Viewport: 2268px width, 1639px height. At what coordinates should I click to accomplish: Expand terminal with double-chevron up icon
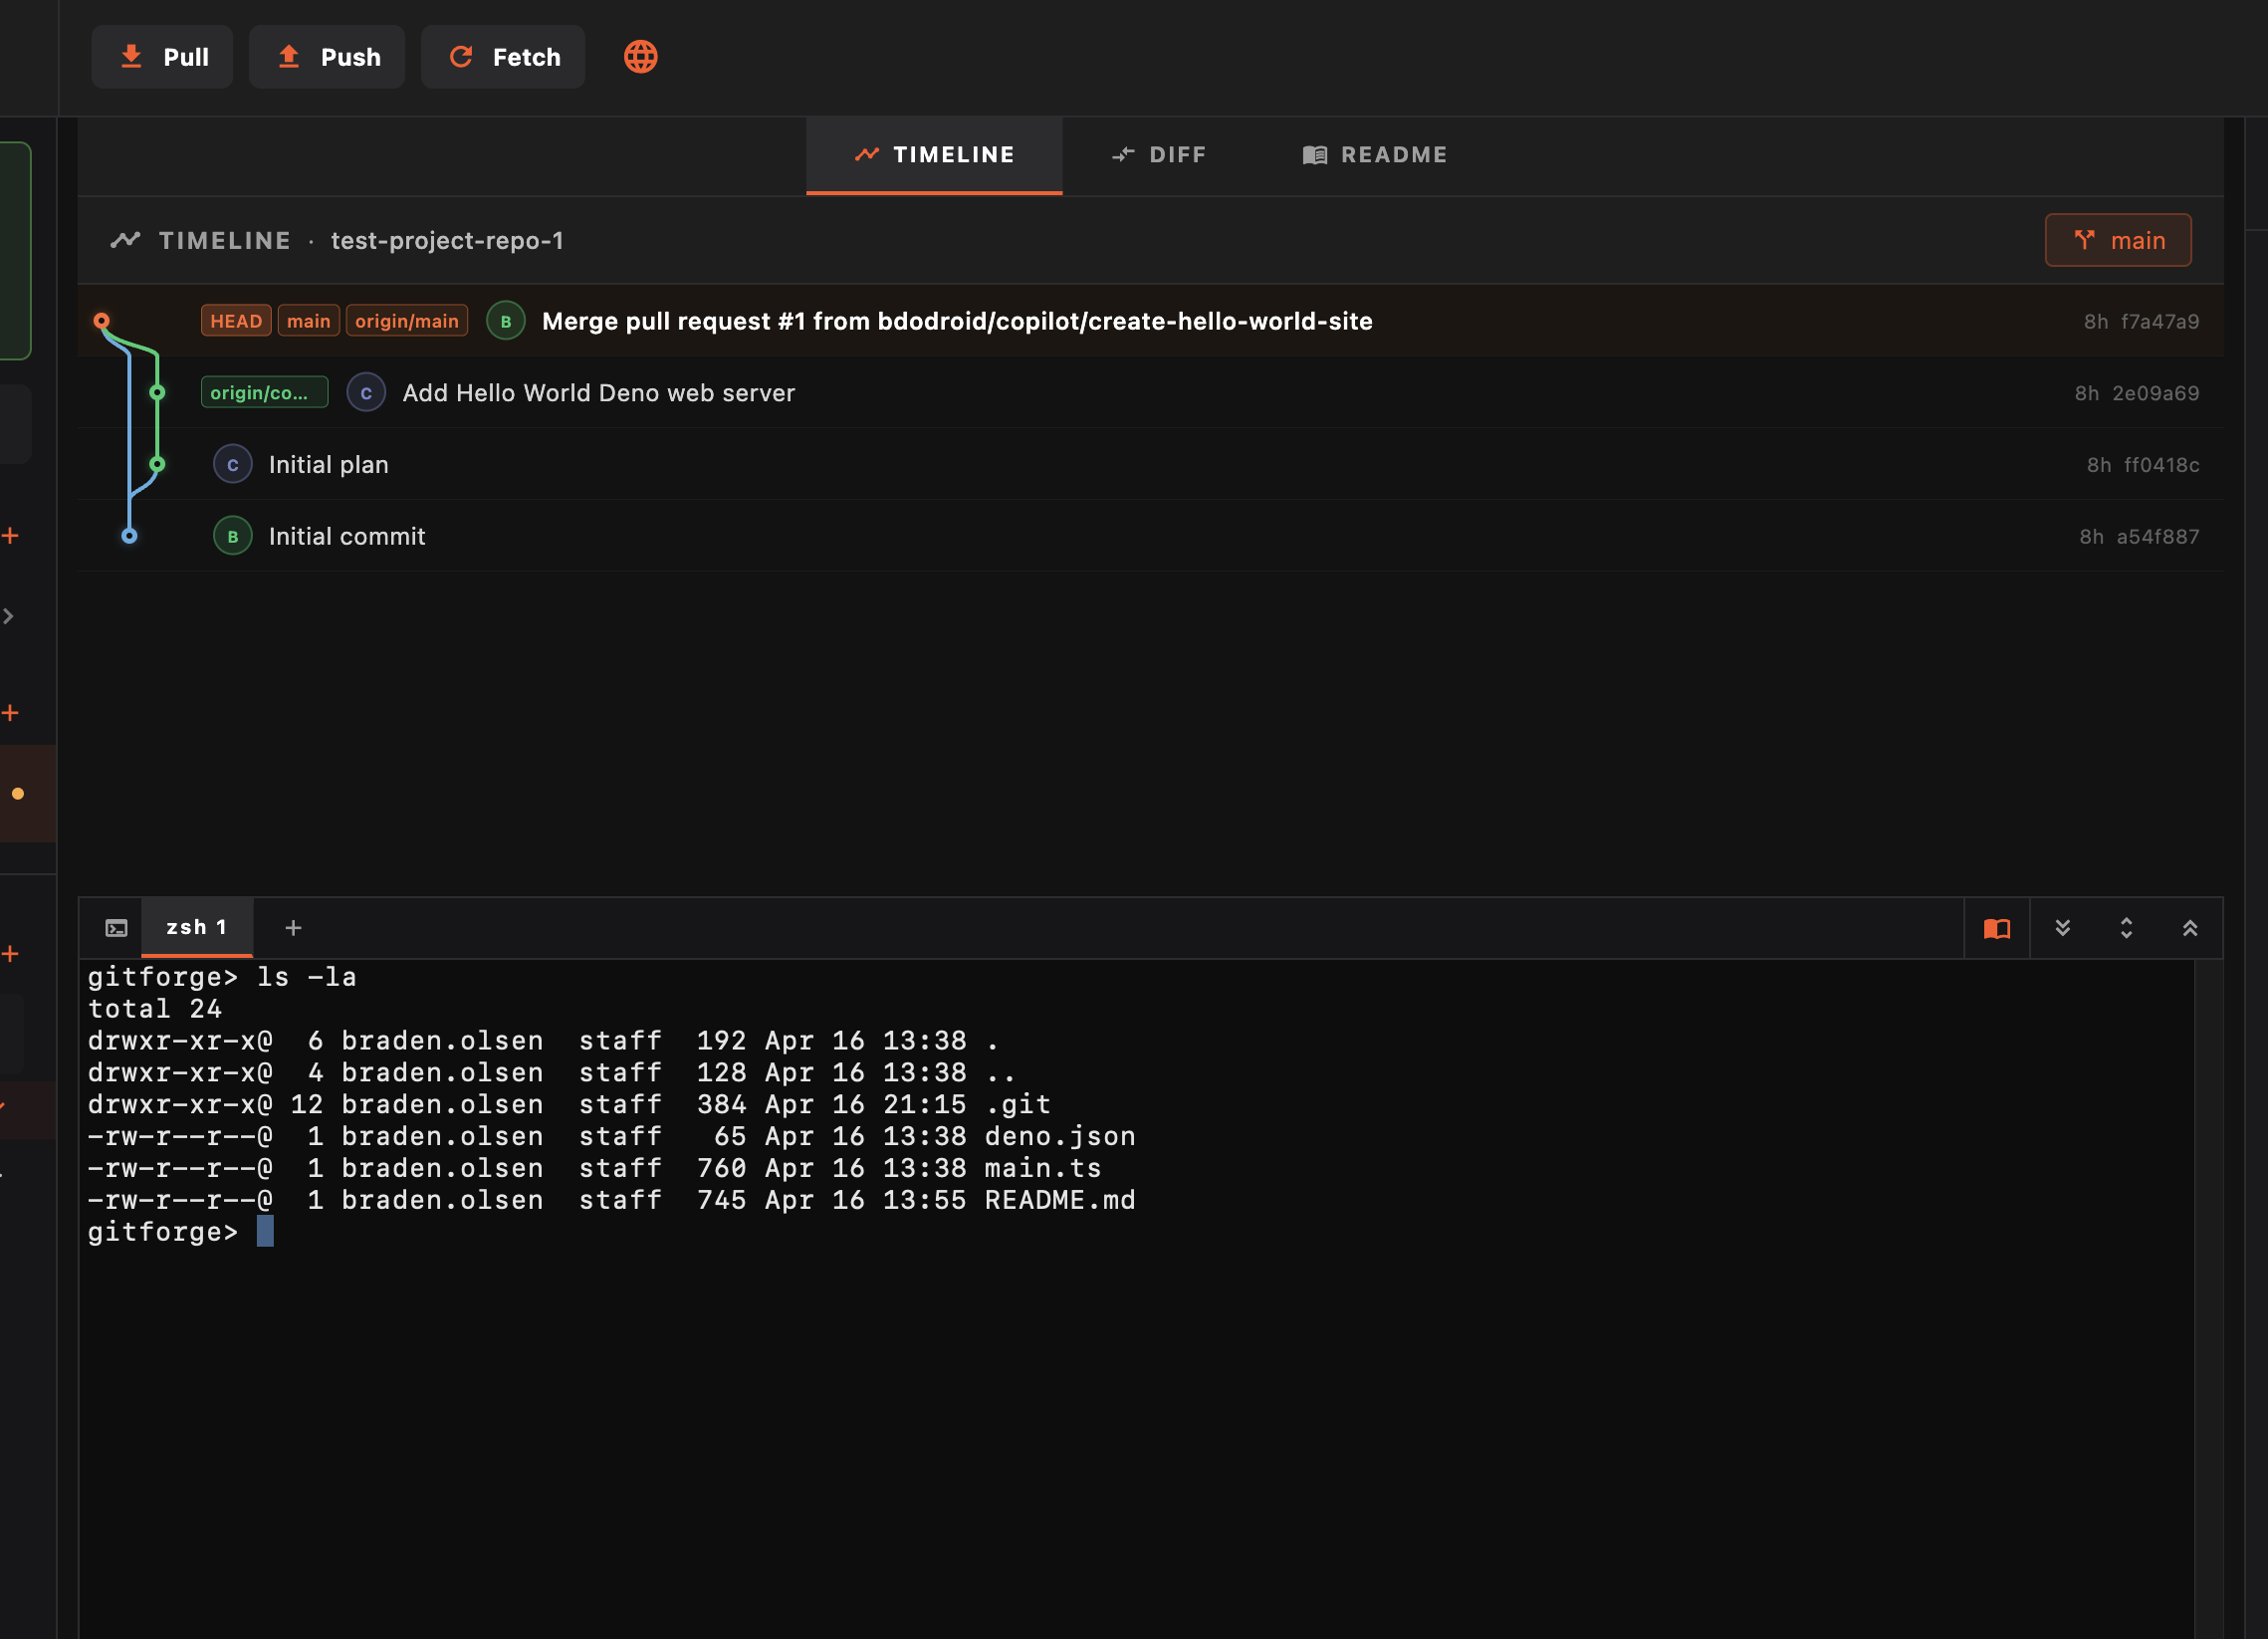[2190, 929]
